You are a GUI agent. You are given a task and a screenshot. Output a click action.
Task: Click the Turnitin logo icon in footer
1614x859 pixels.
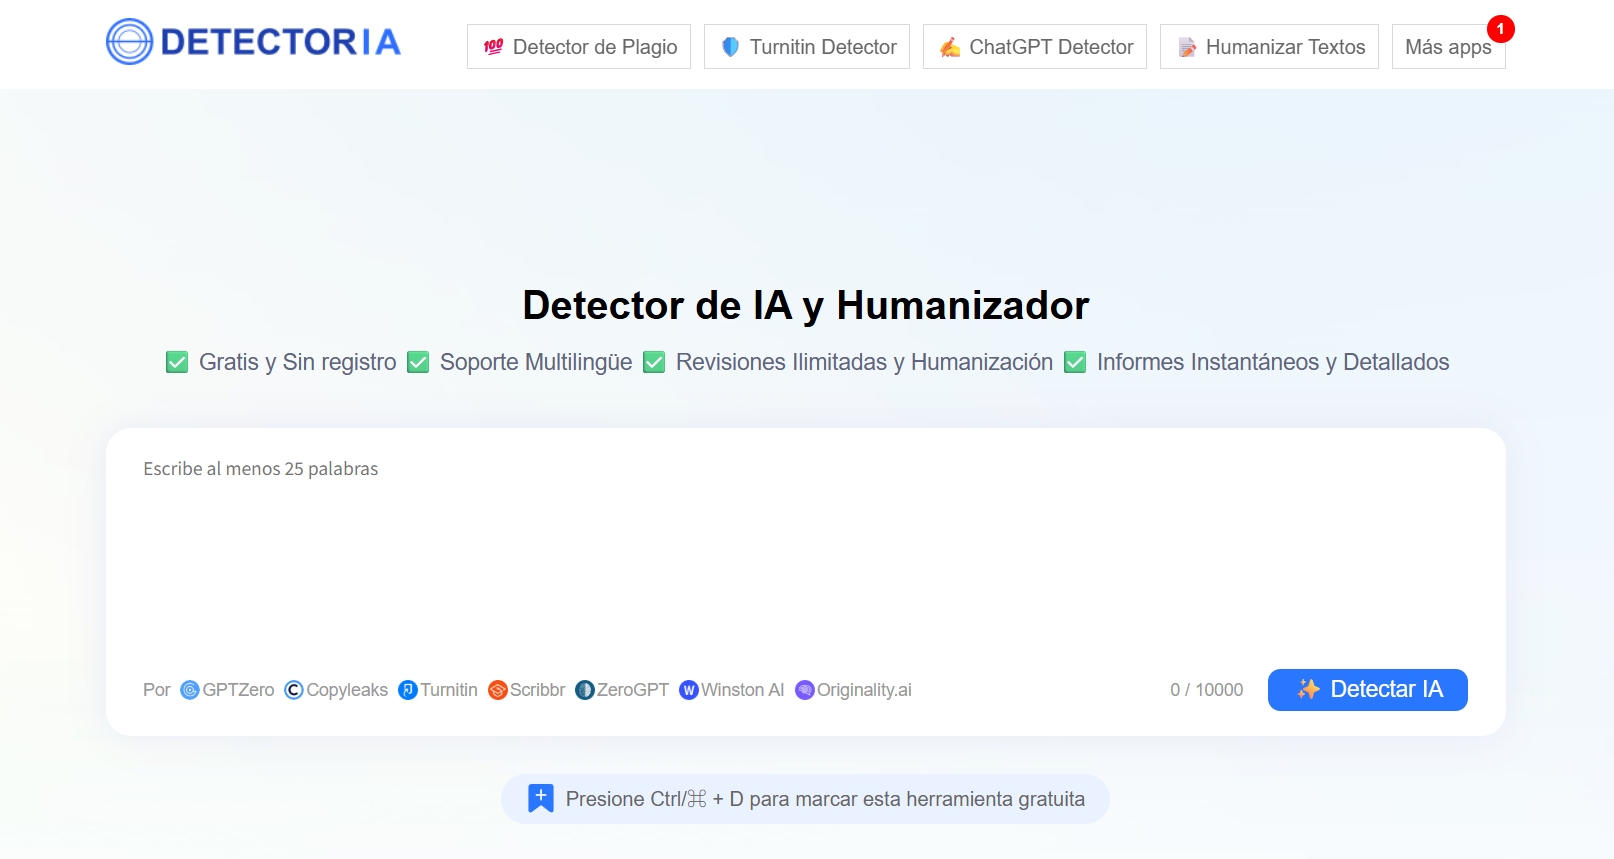[x=408, y=690]
